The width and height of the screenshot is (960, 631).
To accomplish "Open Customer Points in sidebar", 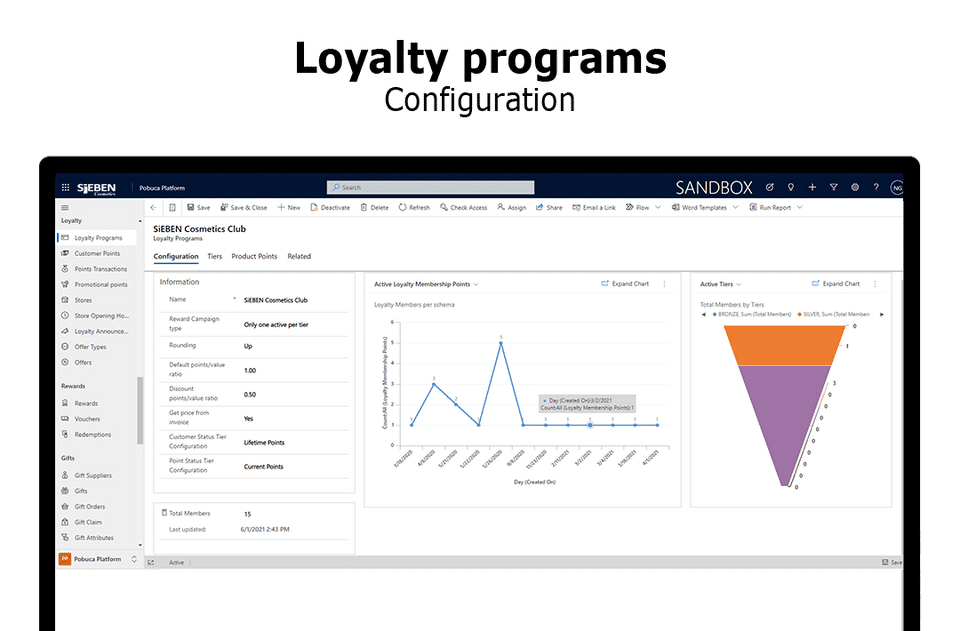I will click(98, 253).
